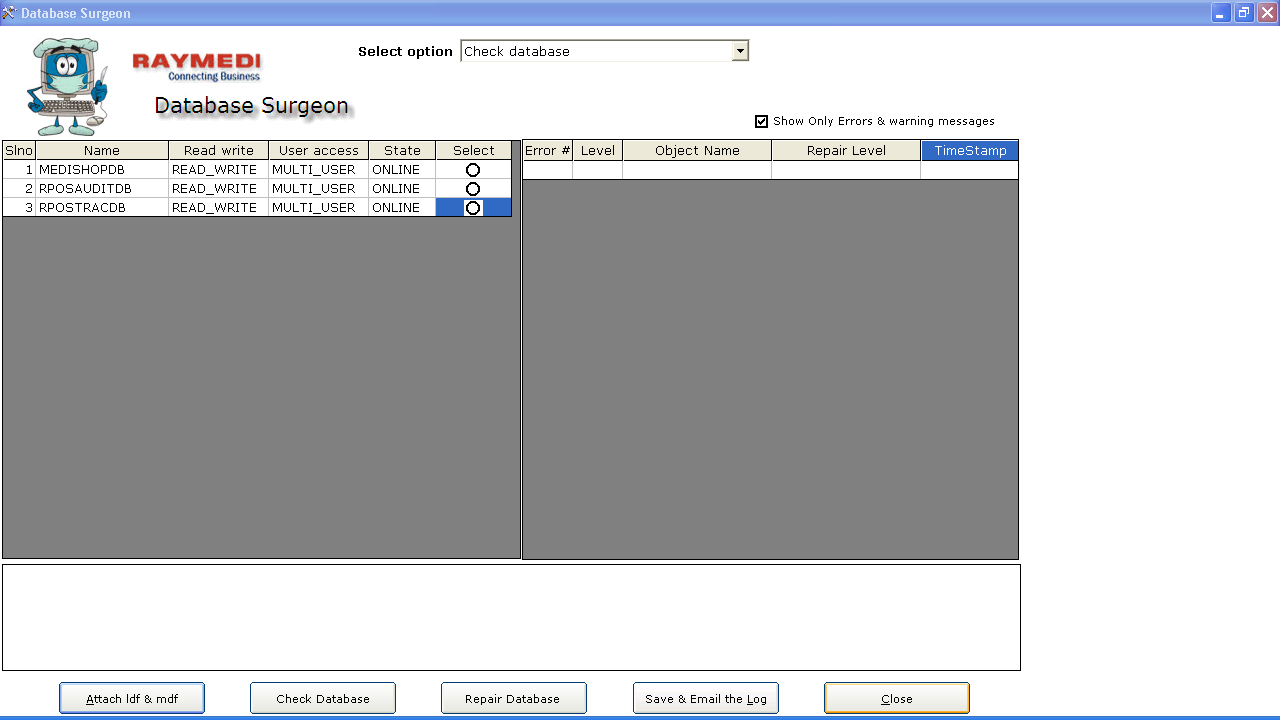This screenshot has height=720, width=1280.
Task: Toggle Show Only Errors & warning messages
Action: pos(762,121)
